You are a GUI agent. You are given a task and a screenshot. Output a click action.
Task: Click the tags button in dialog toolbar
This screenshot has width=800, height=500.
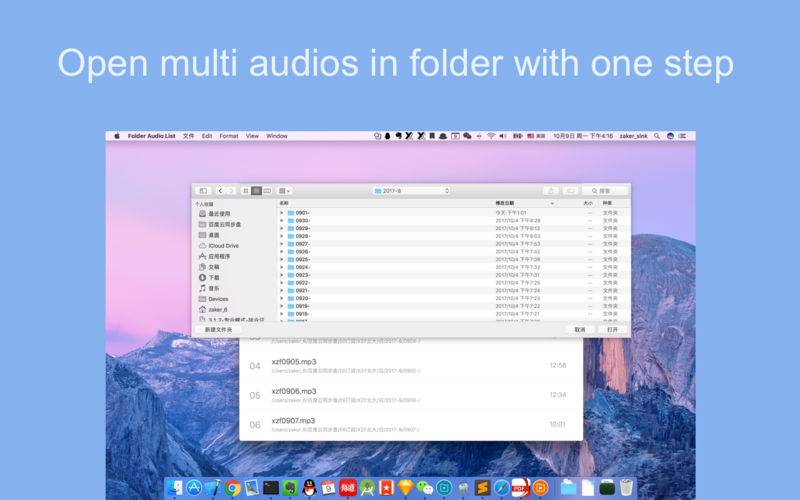[570, 191]
